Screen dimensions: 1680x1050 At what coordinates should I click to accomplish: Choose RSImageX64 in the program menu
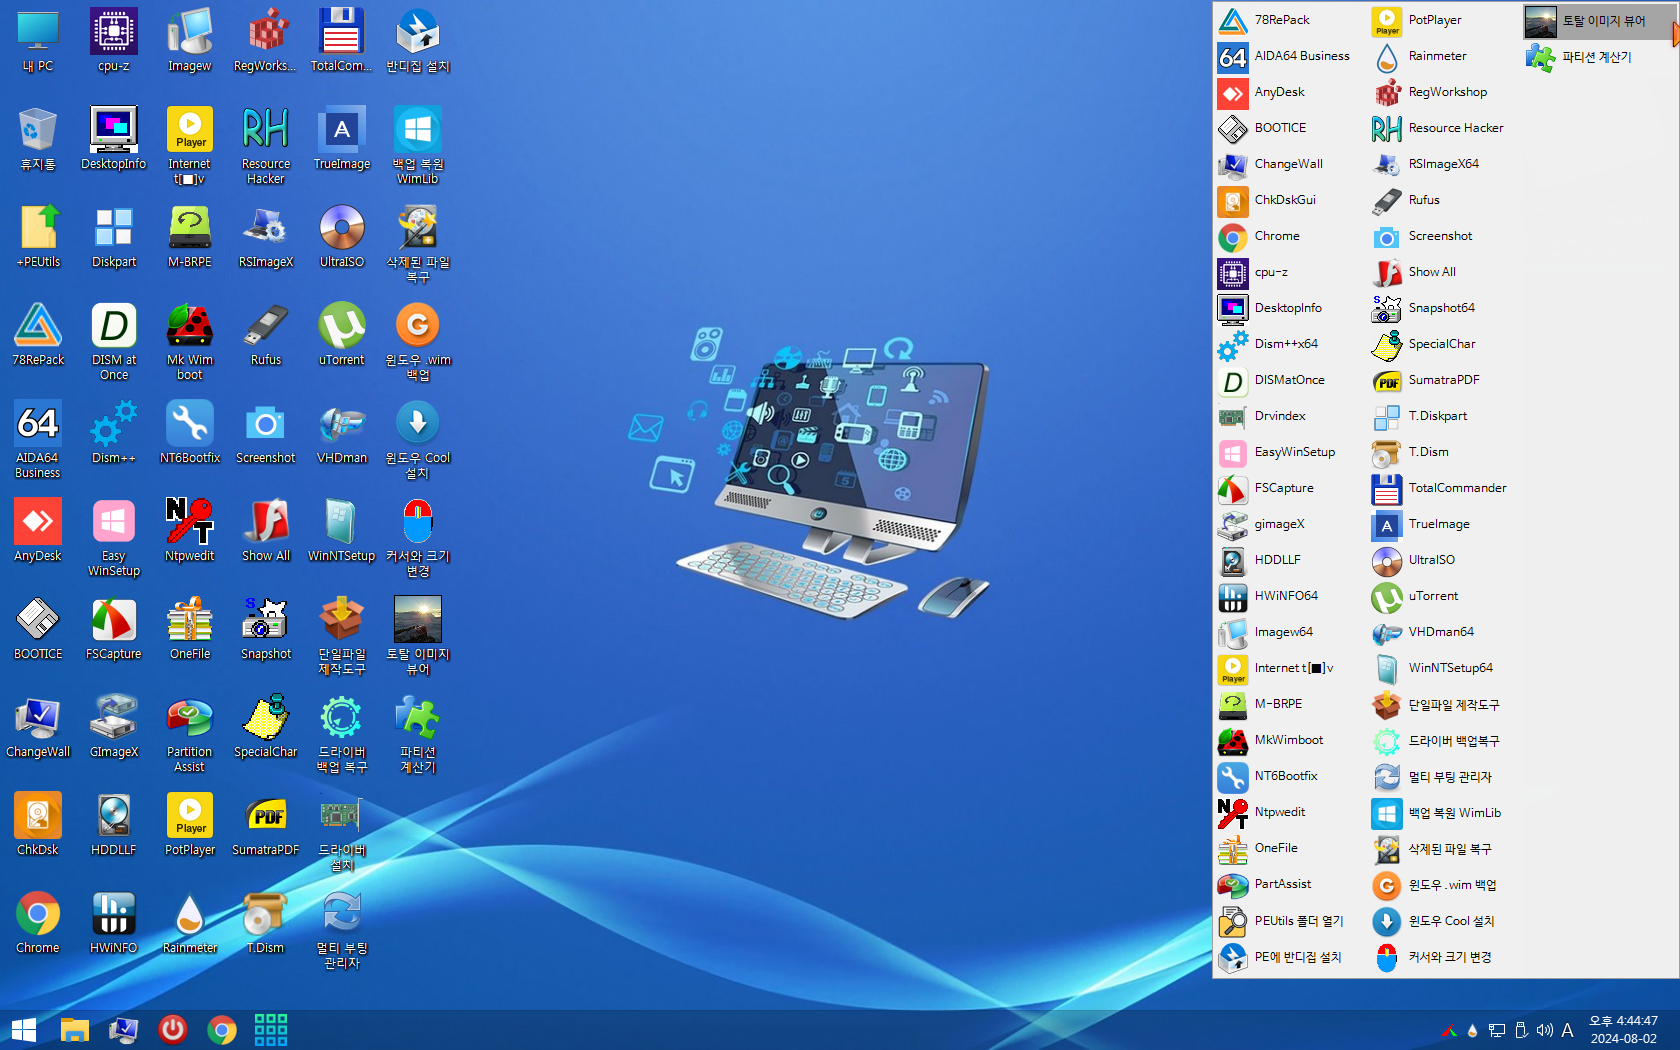(1444, 164)
